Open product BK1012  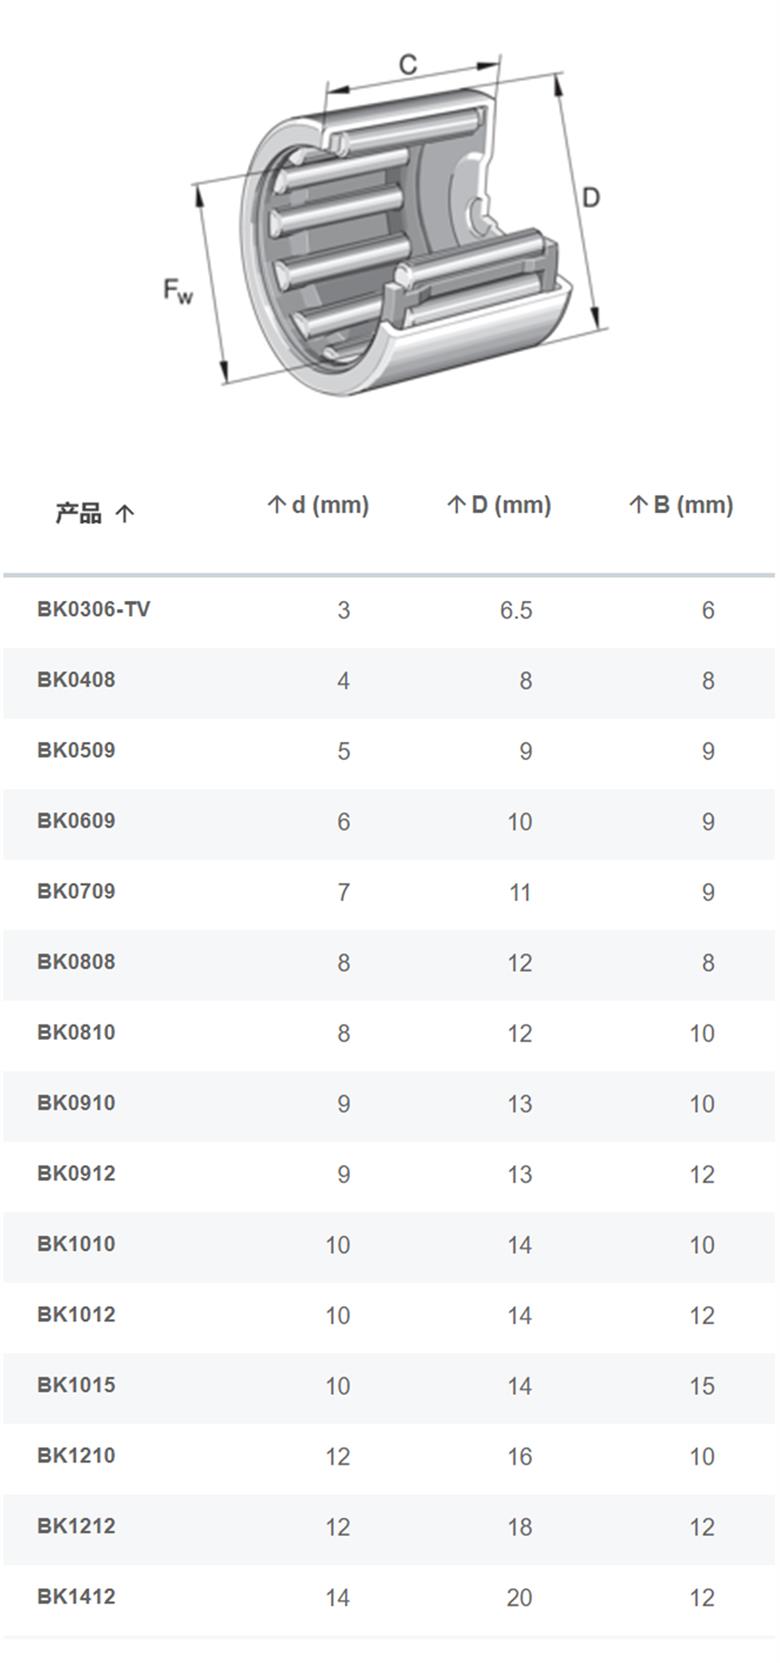pyautogui.click(x=76, y=1314)
